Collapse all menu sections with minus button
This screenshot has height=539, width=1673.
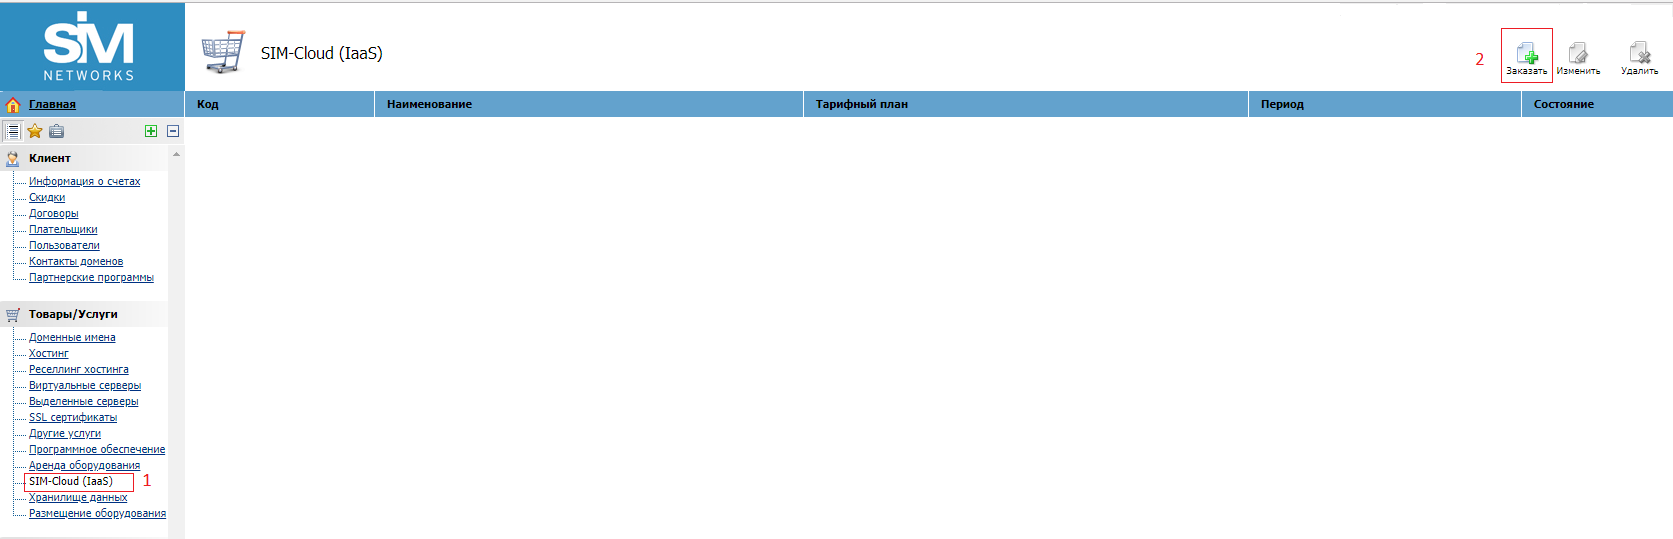pos(173,131)
